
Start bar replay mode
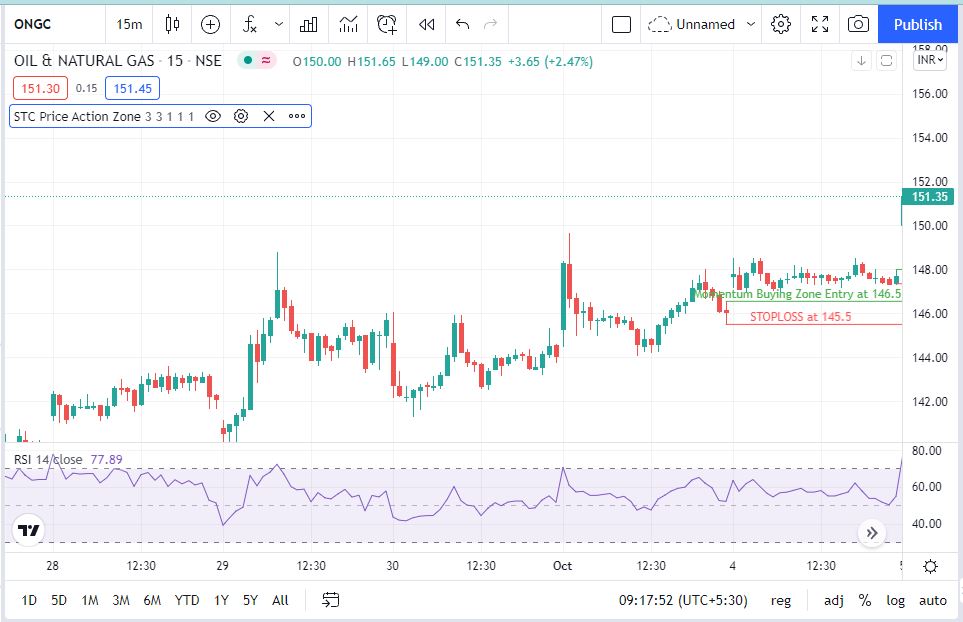(426, 24)
